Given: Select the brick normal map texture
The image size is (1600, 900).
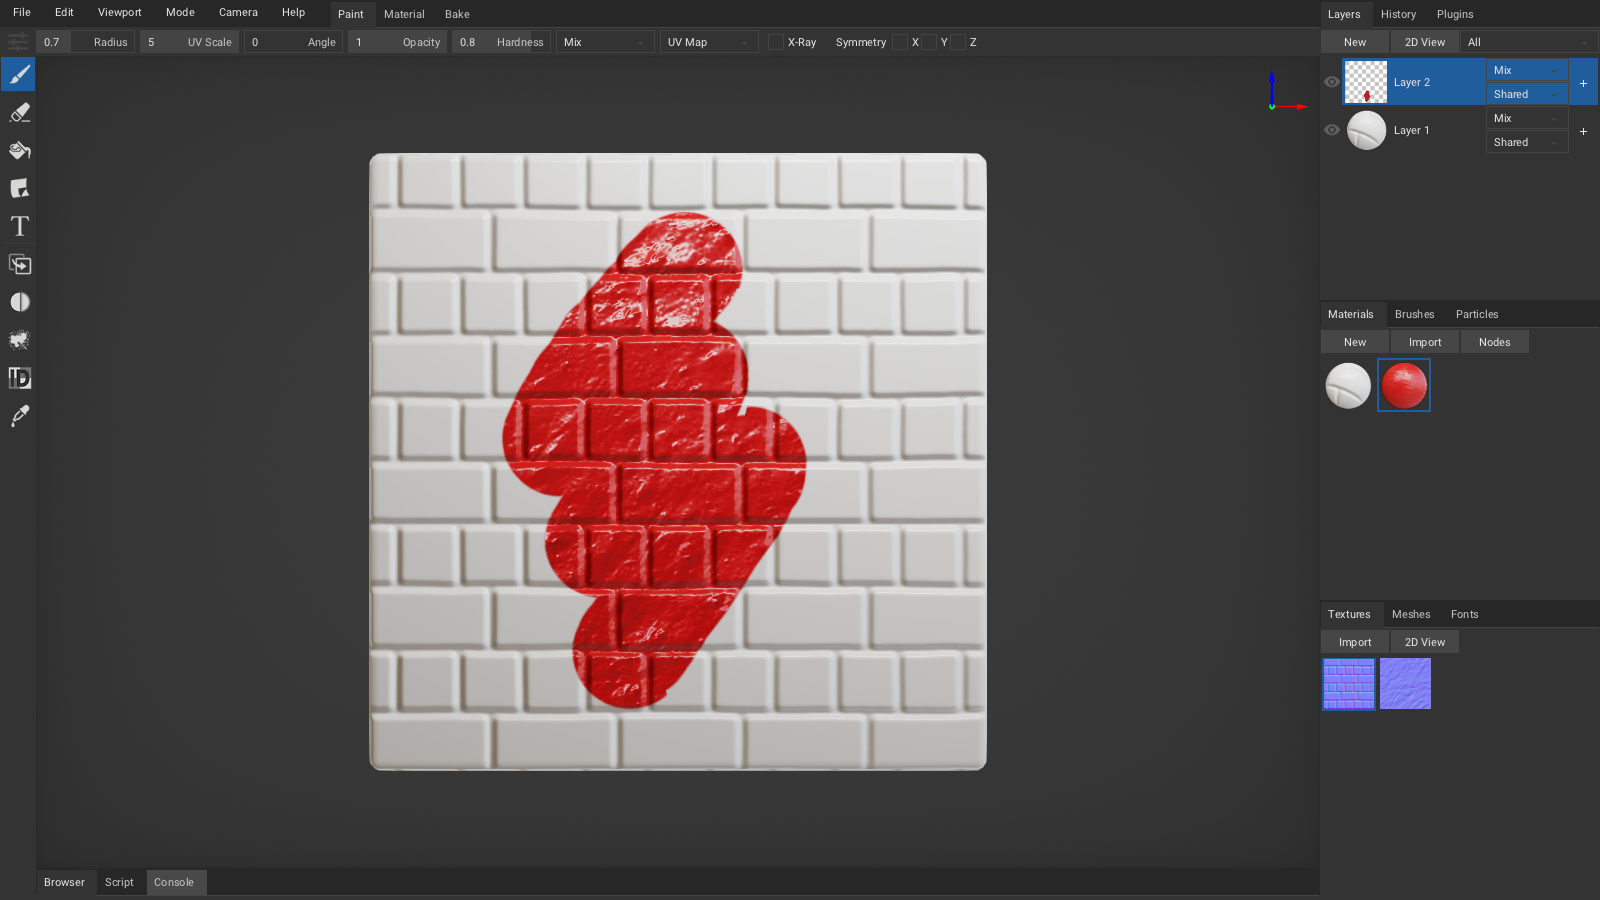Looking at the screenshot, I should [1349, 684].
